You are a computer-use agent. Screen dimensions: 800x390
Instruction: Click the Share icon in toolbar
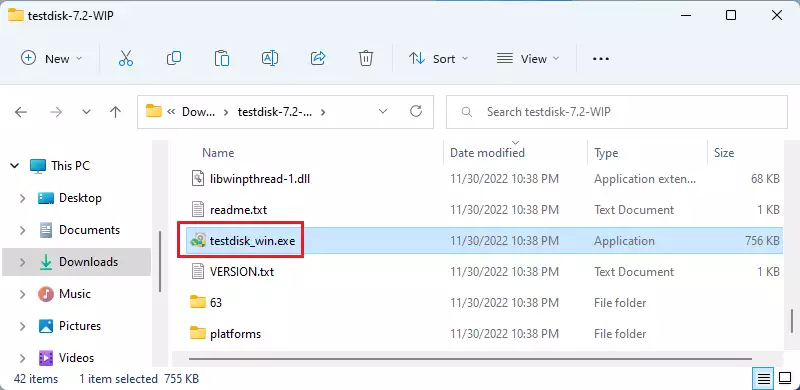tap(318, 58)
